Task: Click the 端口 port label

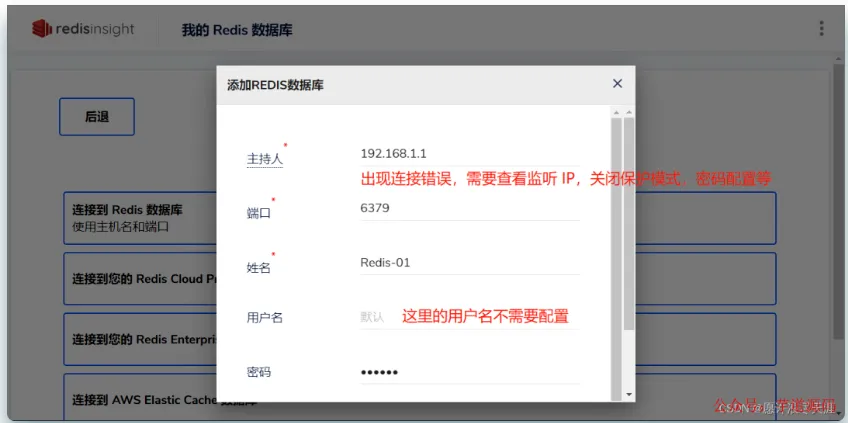Action: coord(259,214)
